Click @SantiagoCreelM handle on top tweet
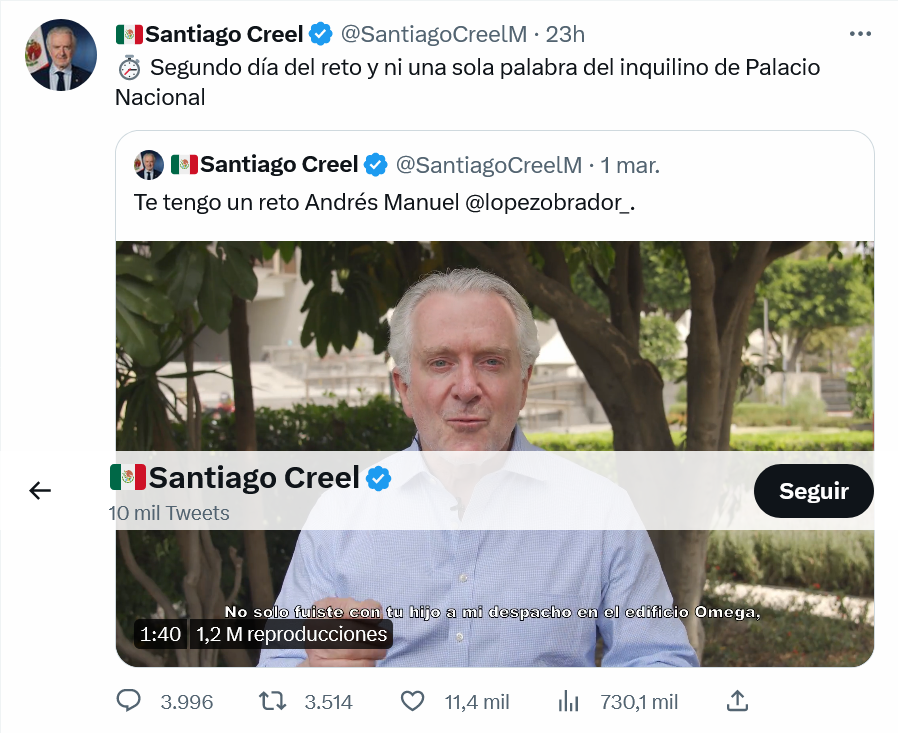The image size is (898, 733). click(x=433, y=34)
